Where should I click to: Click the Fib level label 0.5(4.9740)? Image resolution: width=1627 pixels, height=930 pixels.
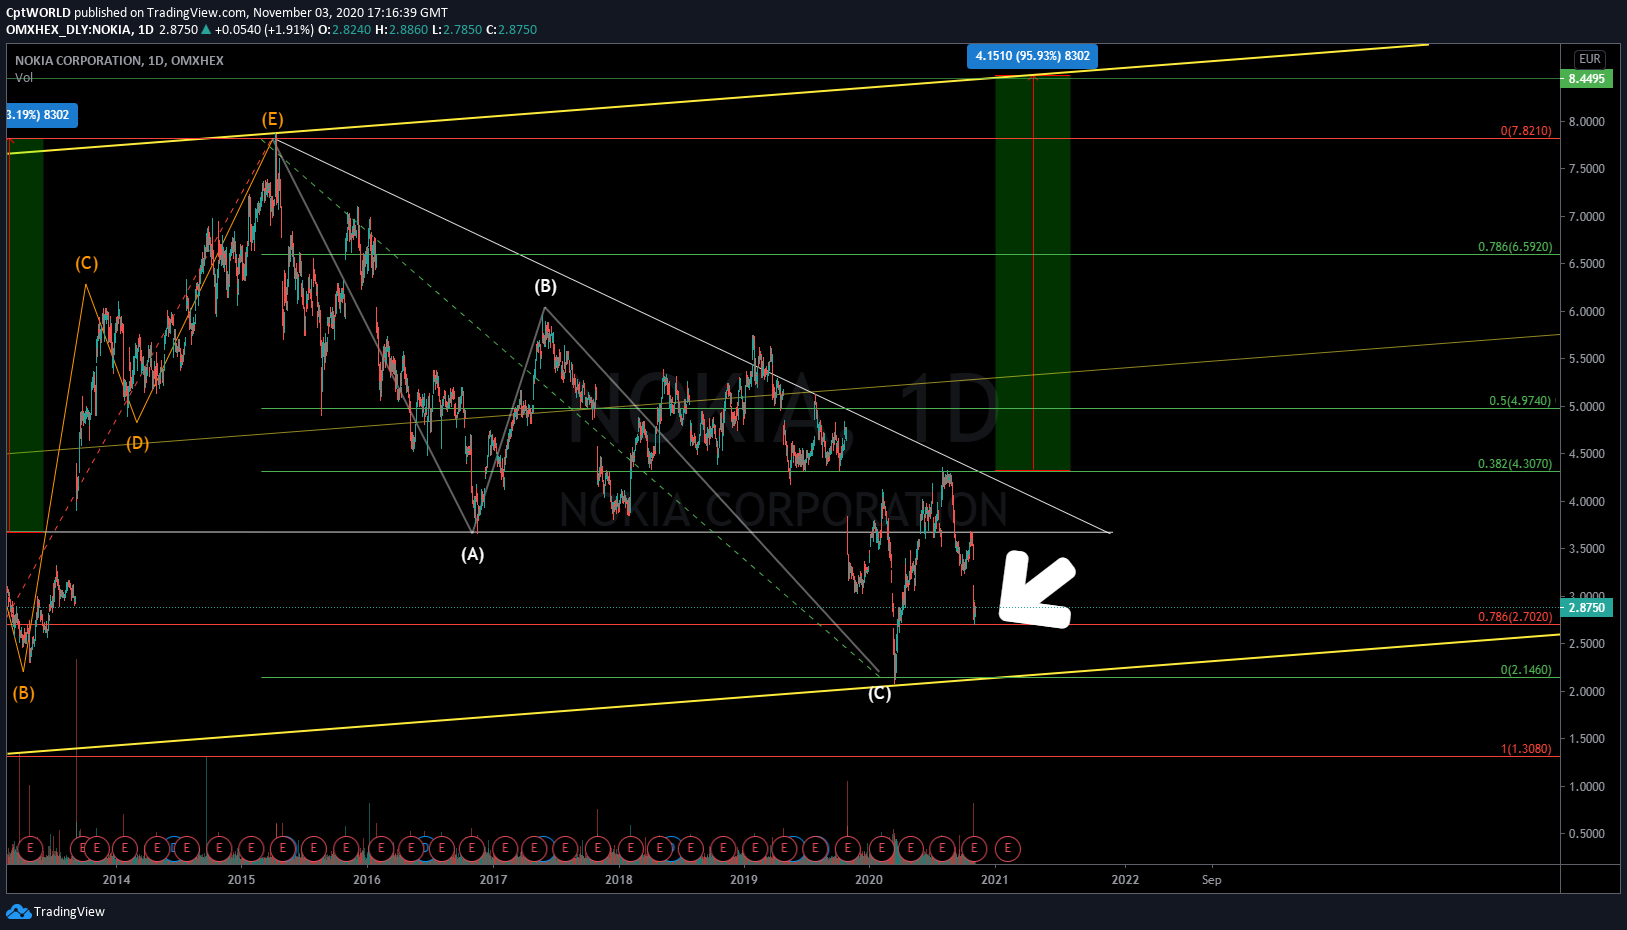pos(1520,401)
